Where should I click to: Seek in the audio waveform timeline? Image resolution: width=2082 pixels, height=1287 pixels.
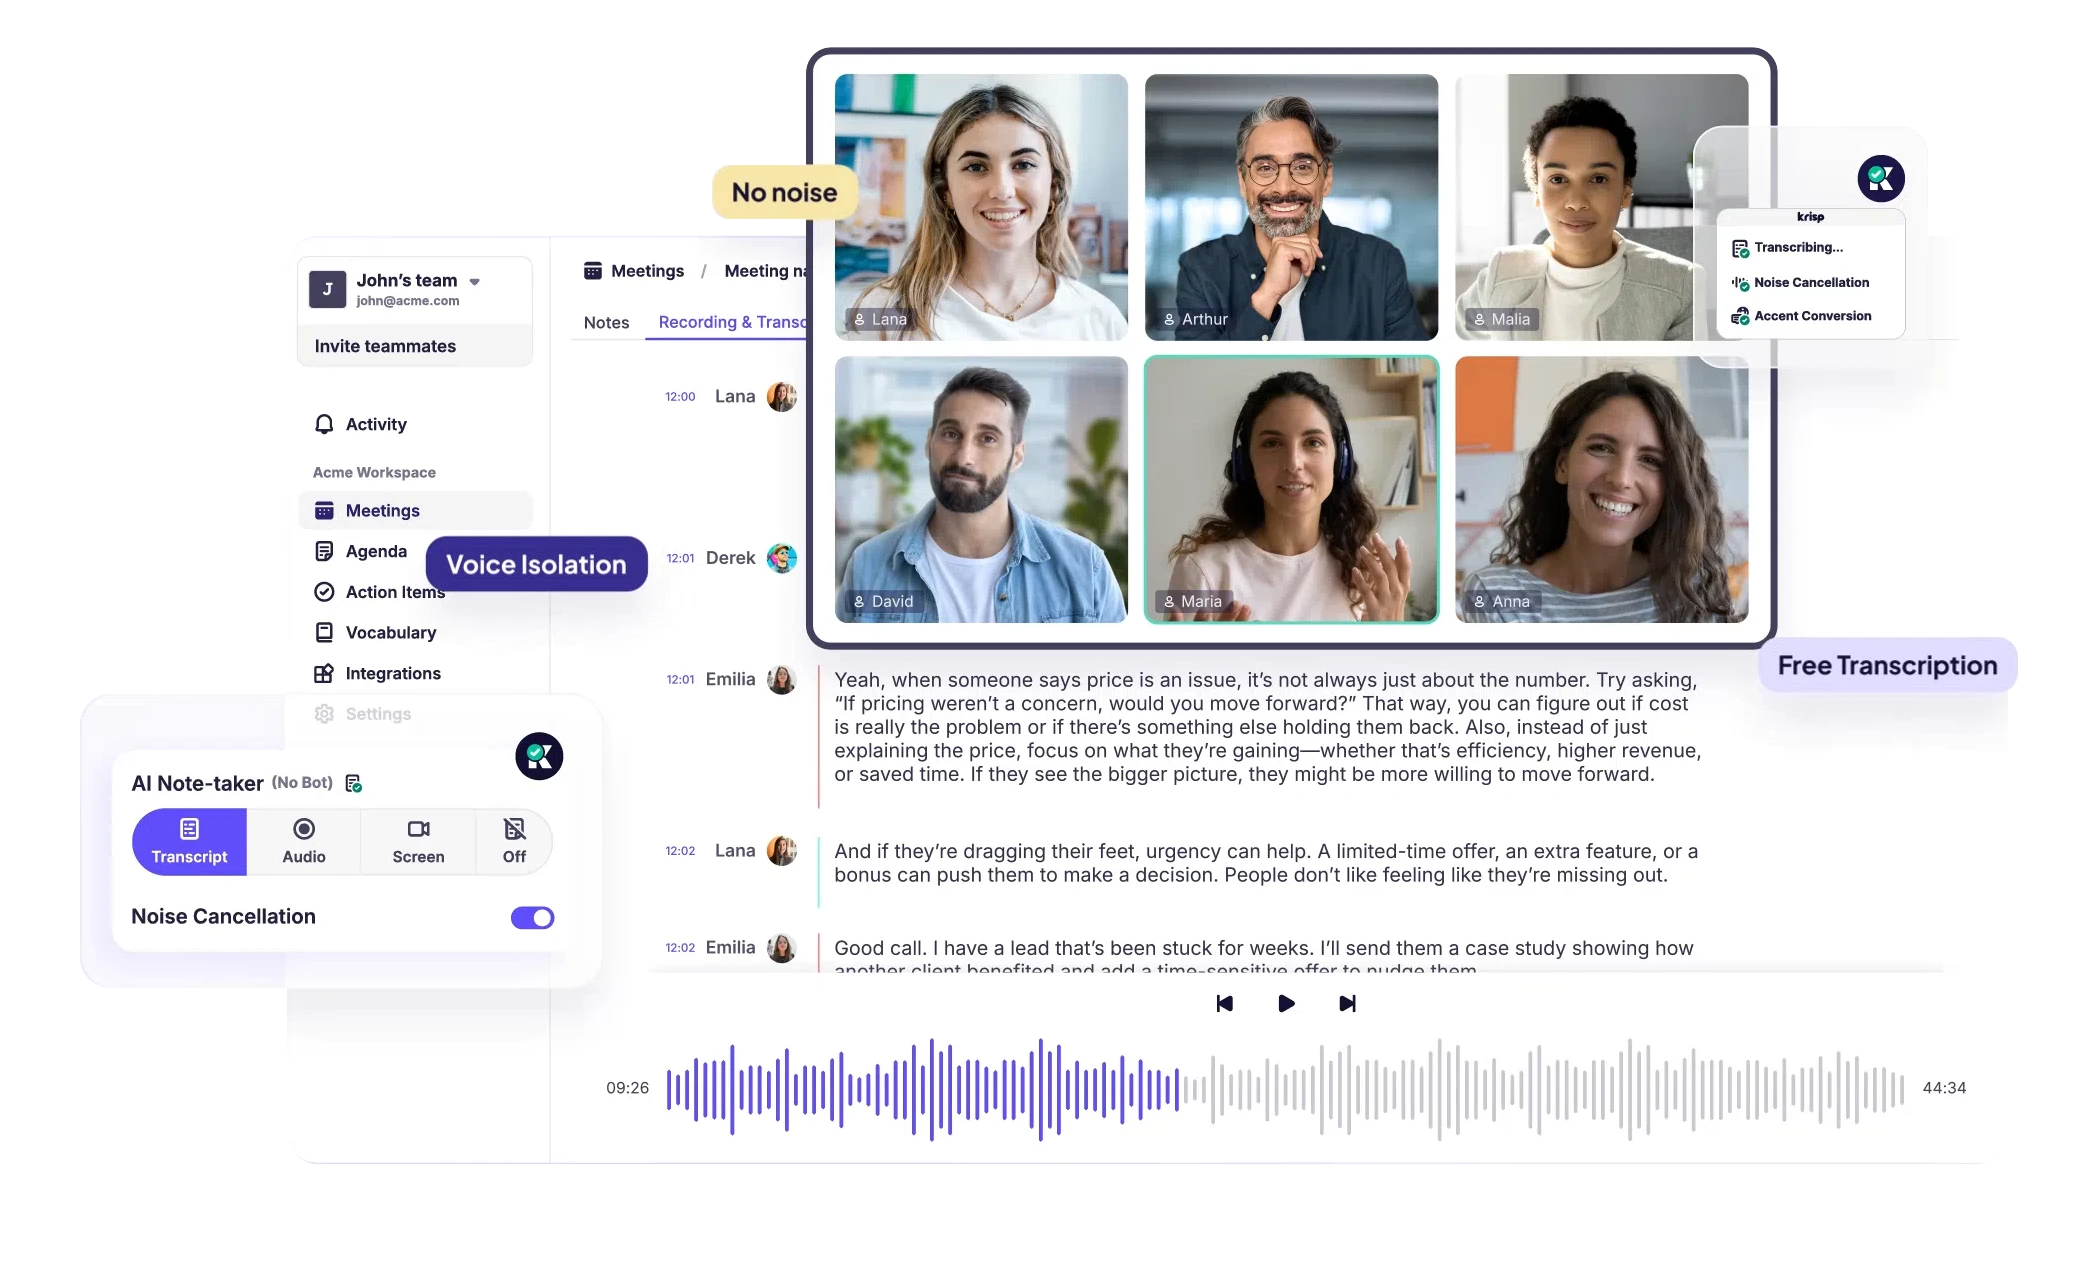1285,1088
